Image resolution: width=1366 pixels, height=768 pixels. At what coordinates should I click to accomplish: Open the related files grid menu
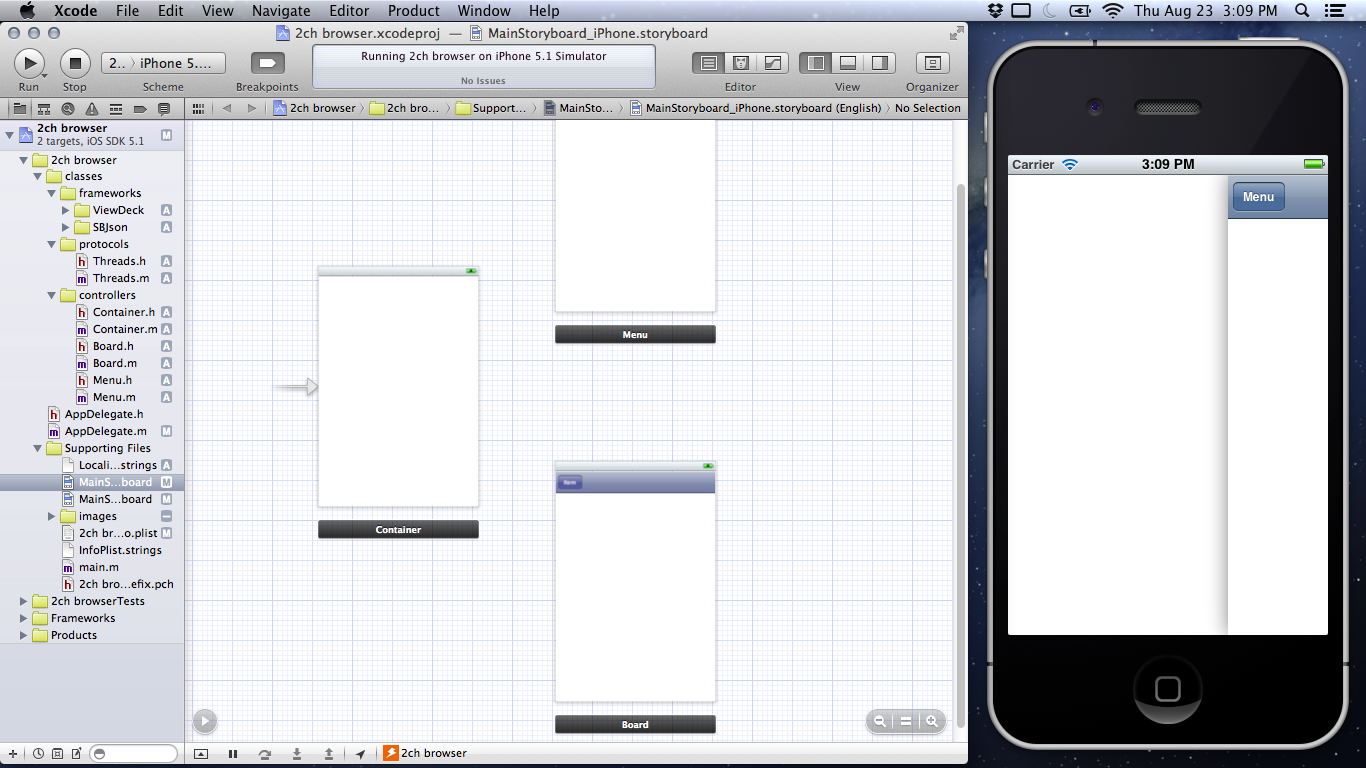198,108
